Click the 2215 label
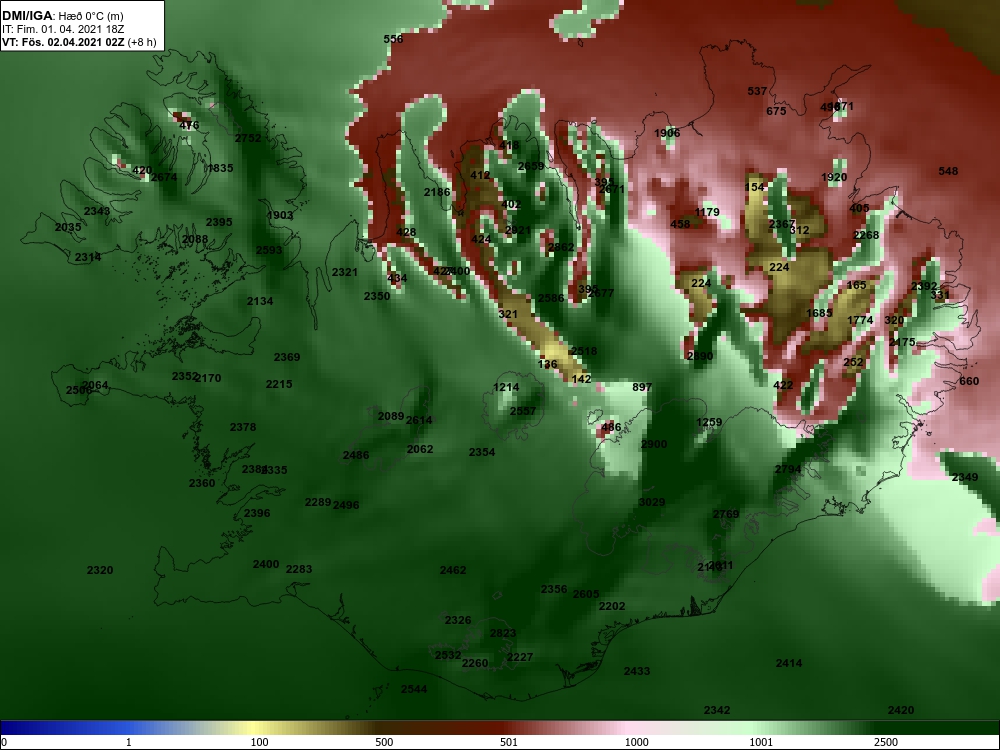Viewport: 1000px width, 750px height. pyautogui.click(x=279, y=385)
